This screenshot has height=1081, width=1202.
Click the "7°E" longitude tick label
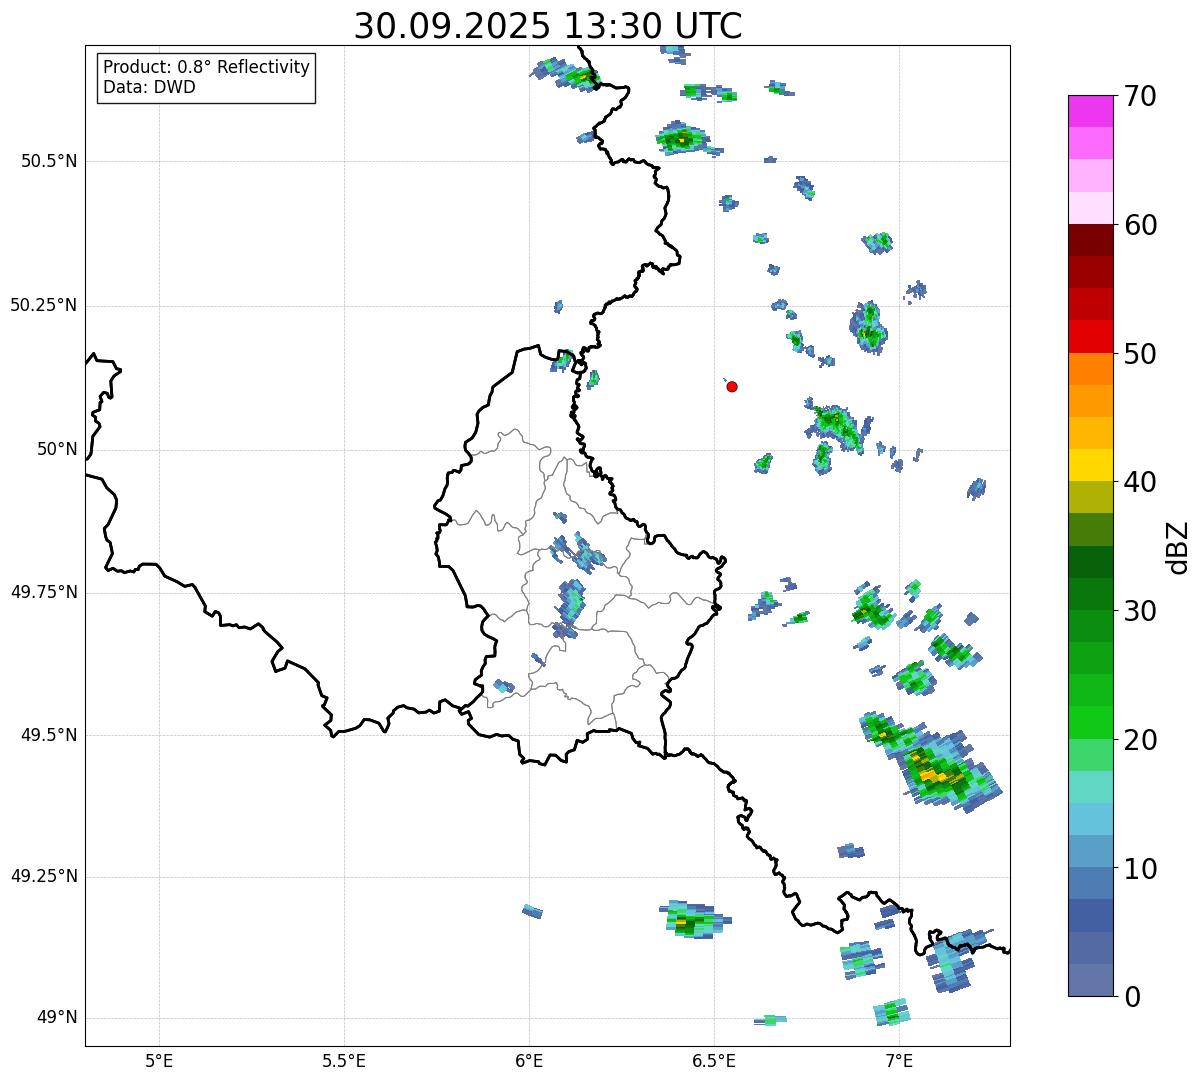point(899,1060)
